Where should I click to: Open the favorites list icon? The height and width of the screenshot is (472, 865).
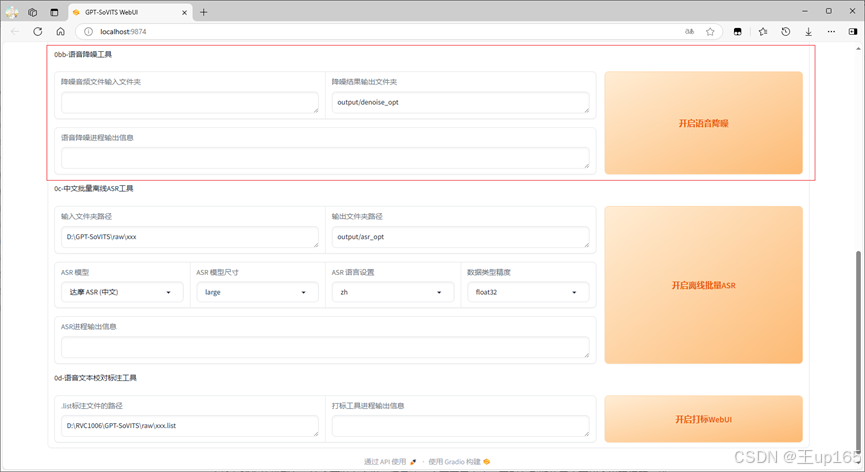pos(763,31)
